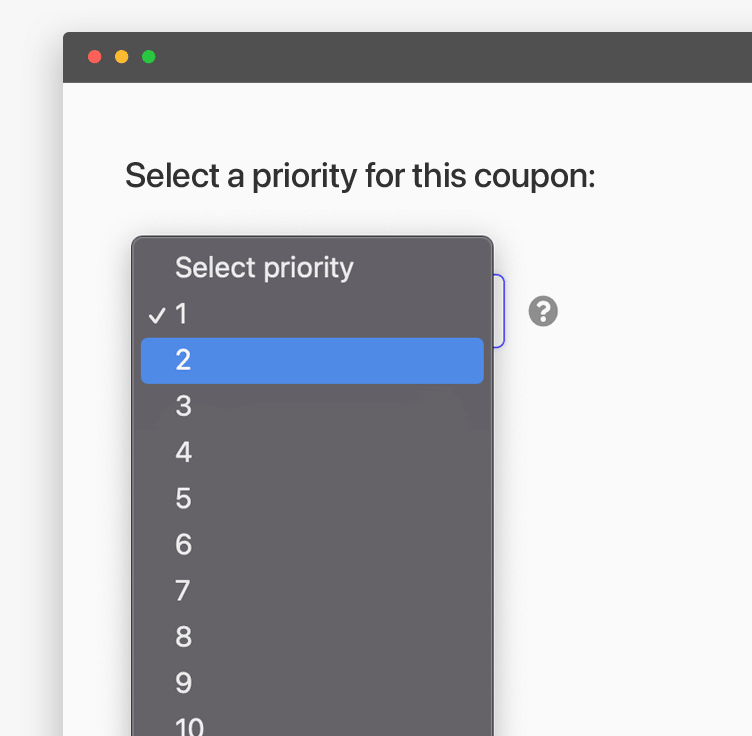Click the gray question mark help icon

[543, 312]
